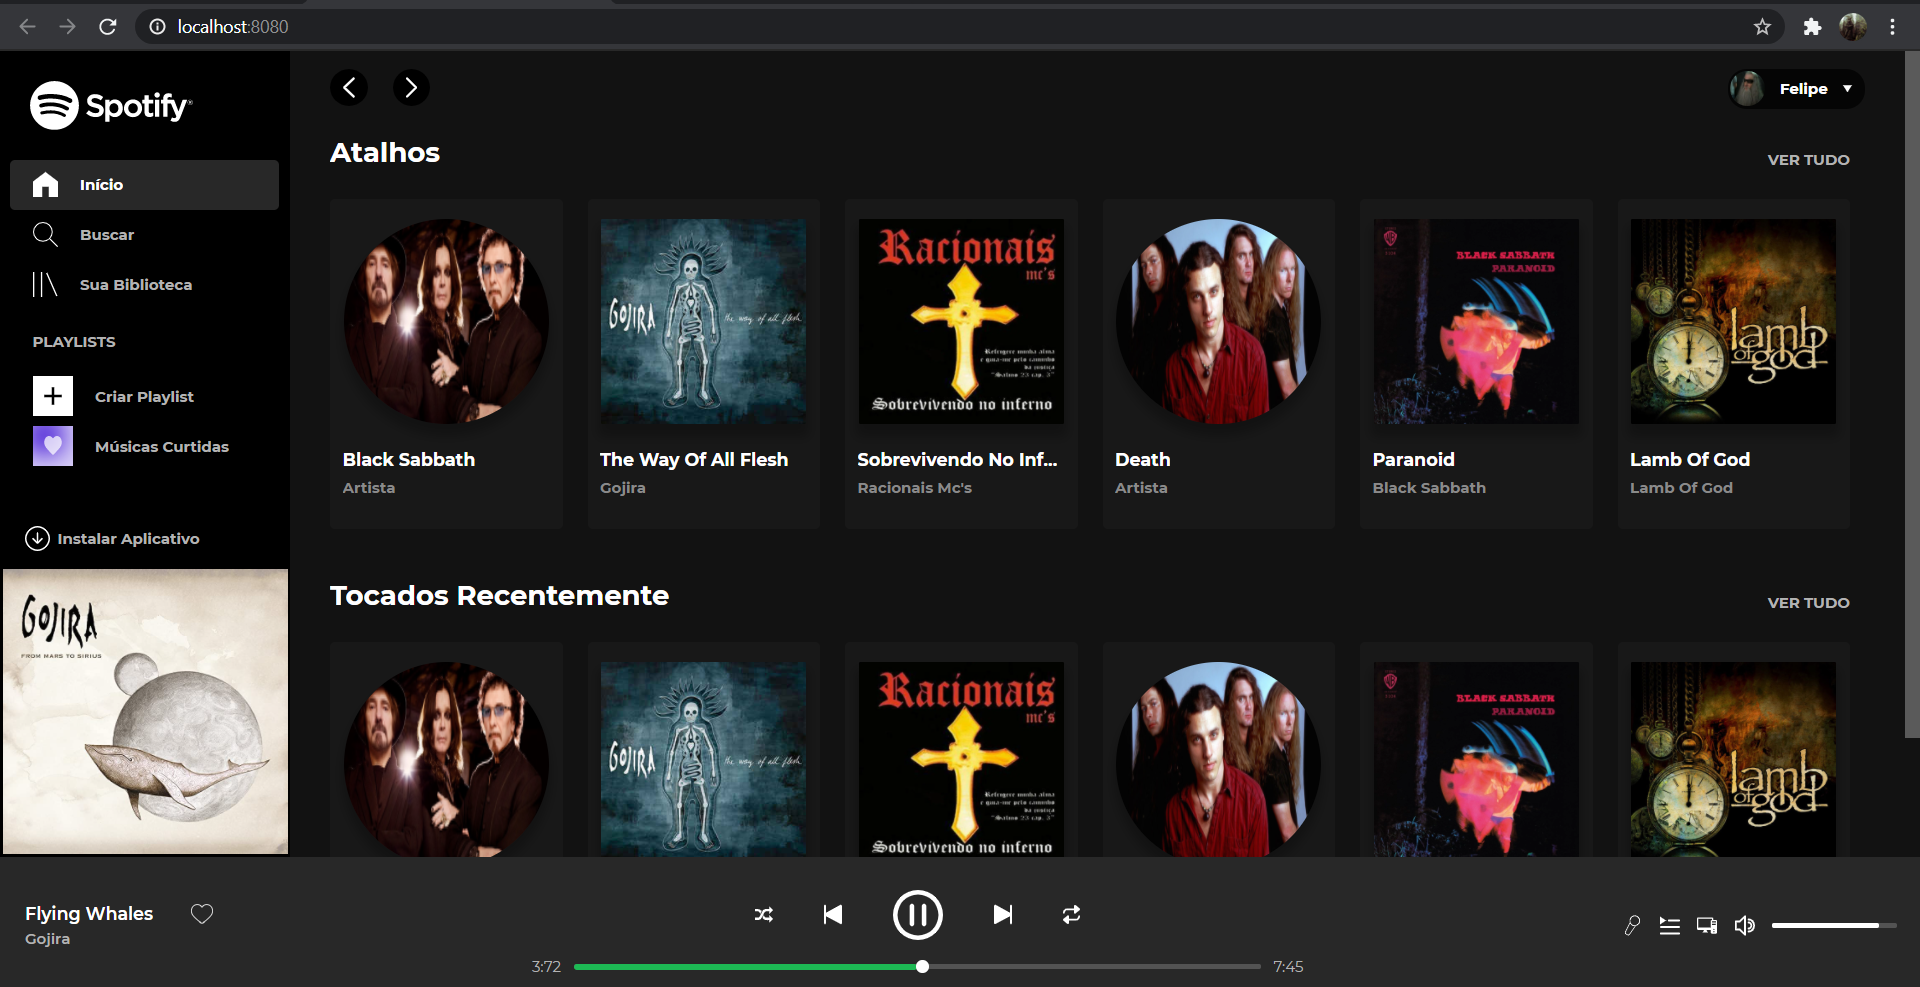Click the Flying Whales track title
The image size is (1920, 987).
[89, 914]
